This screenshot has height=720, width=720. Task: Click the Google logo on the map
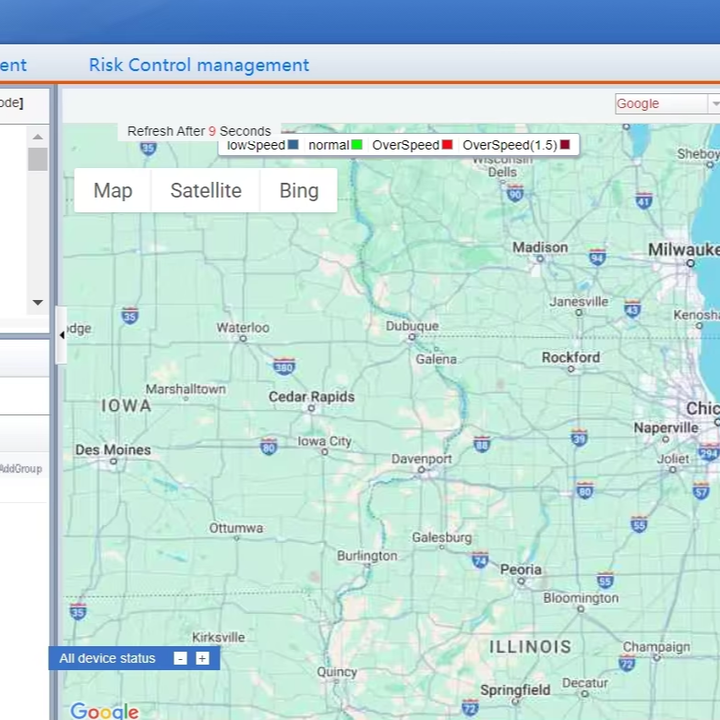(x=104, y=711)
